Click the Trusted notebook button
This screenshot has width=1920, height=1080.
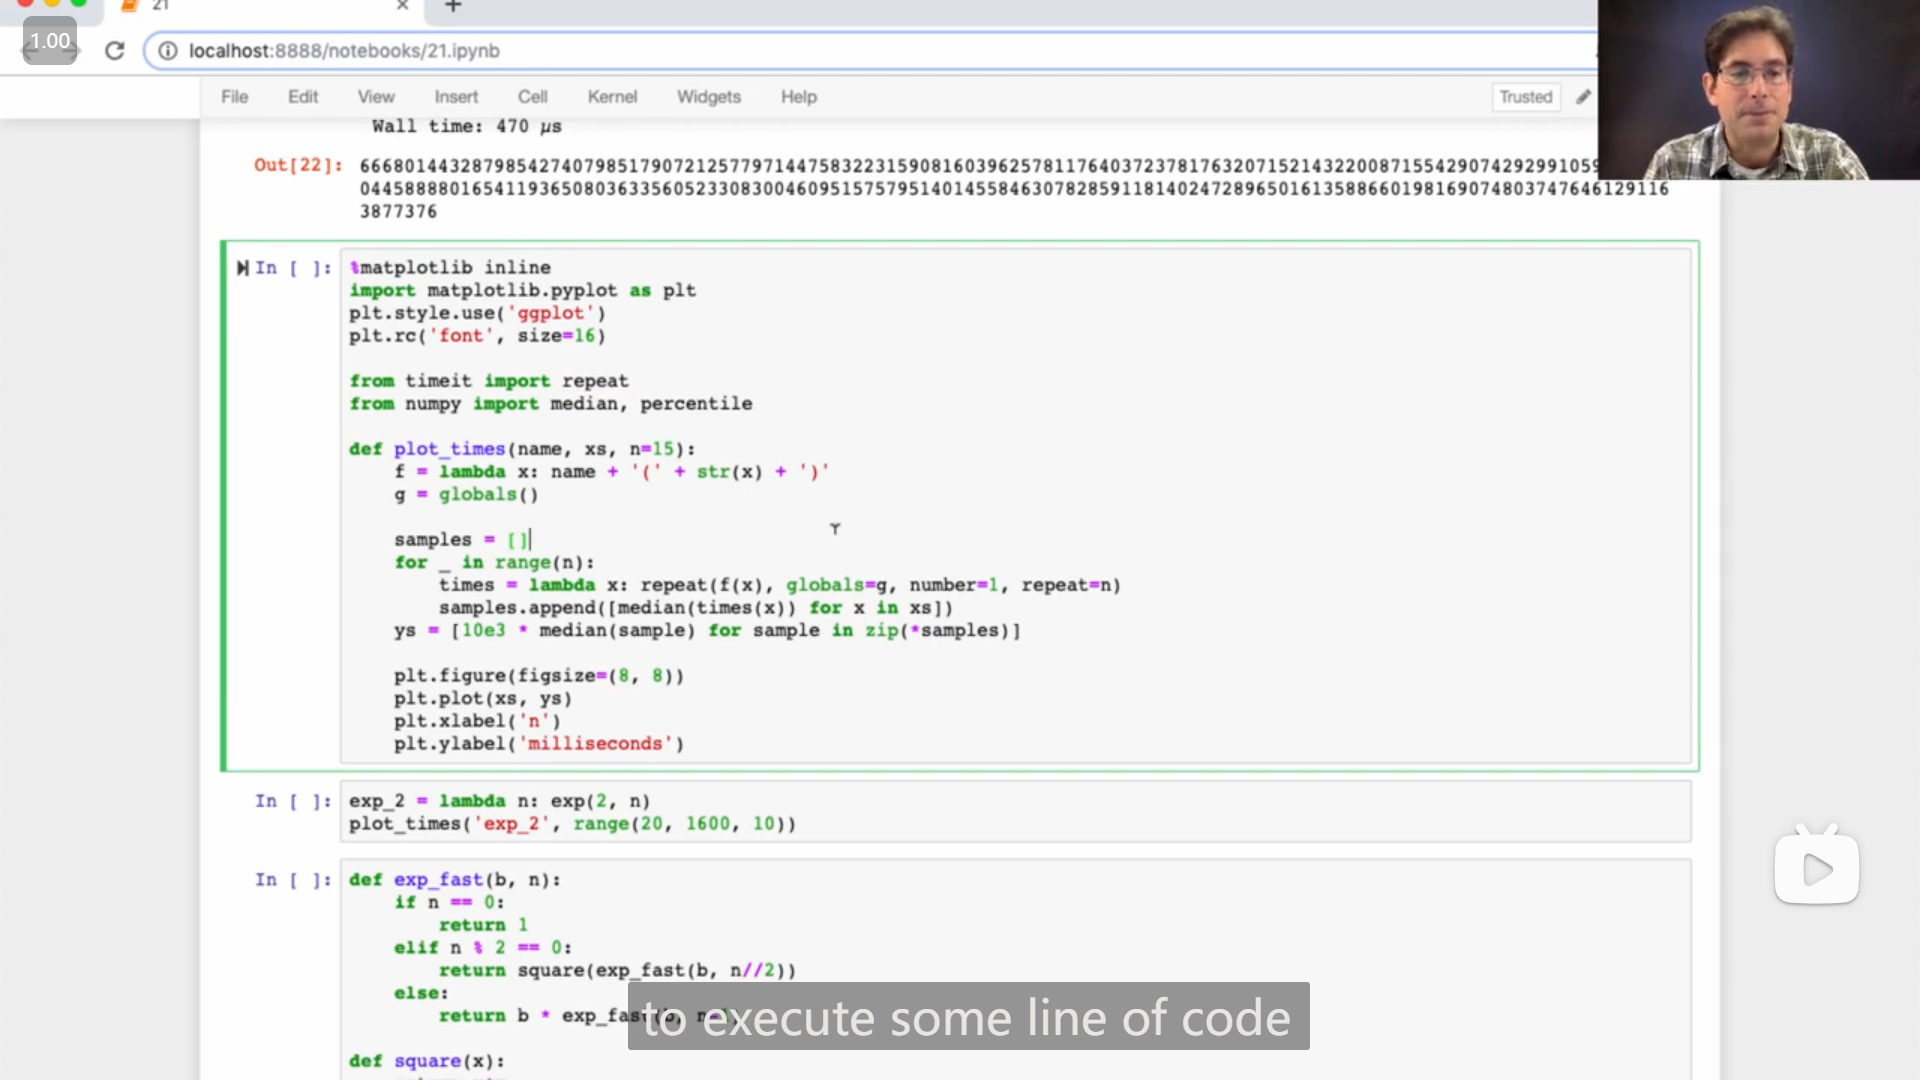coord(1525,97)
